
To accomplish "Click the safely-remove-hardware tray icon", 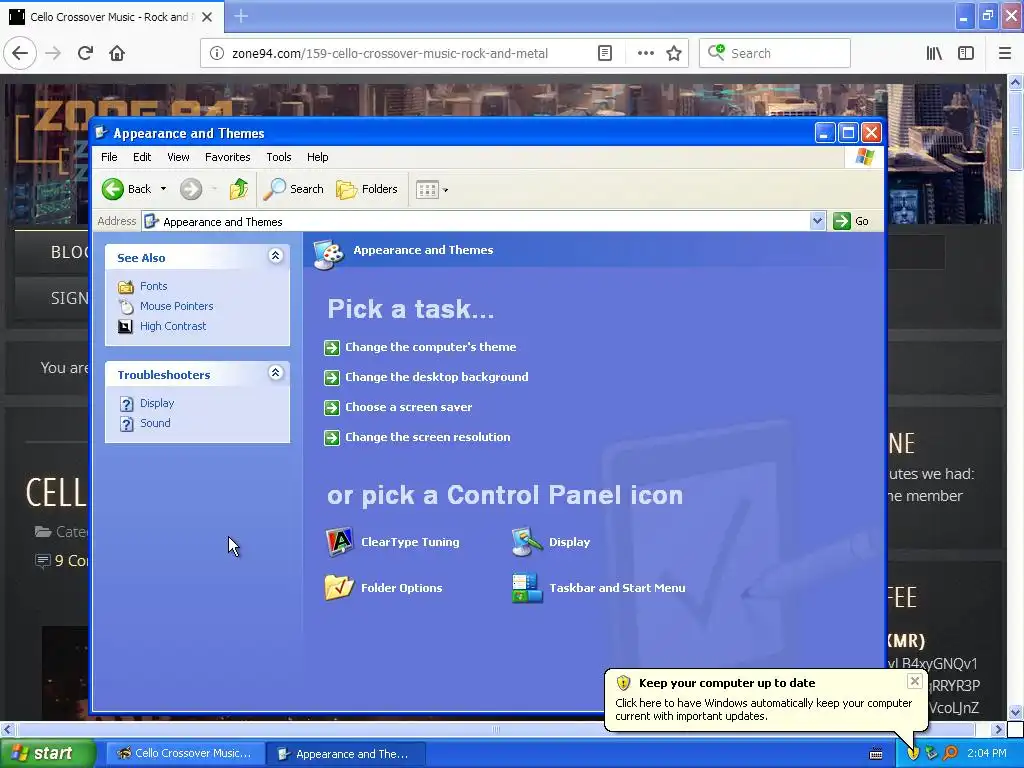I will coord(932,754).
